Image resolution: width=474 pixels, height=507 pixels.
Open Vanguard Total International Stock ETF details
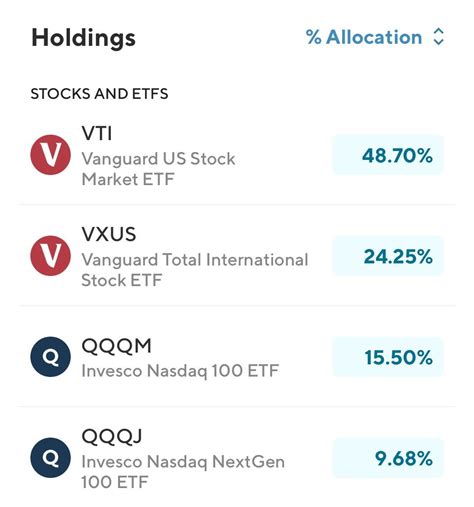click(x=195, y=270)
